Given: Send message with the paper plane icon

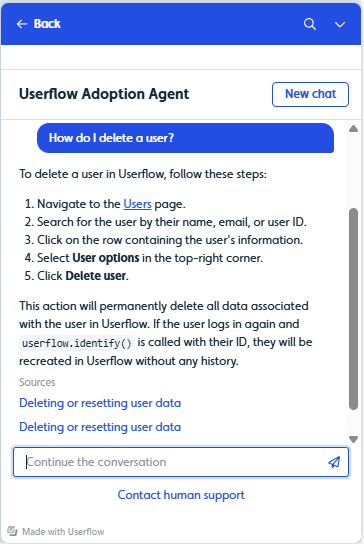Looking at the screenshot, I should pos(334,462).
